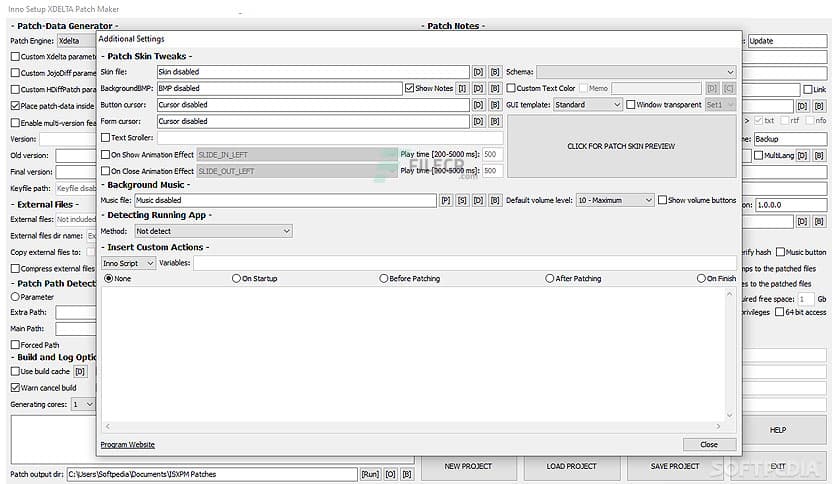Click the Variables input field

pos(464,263)
